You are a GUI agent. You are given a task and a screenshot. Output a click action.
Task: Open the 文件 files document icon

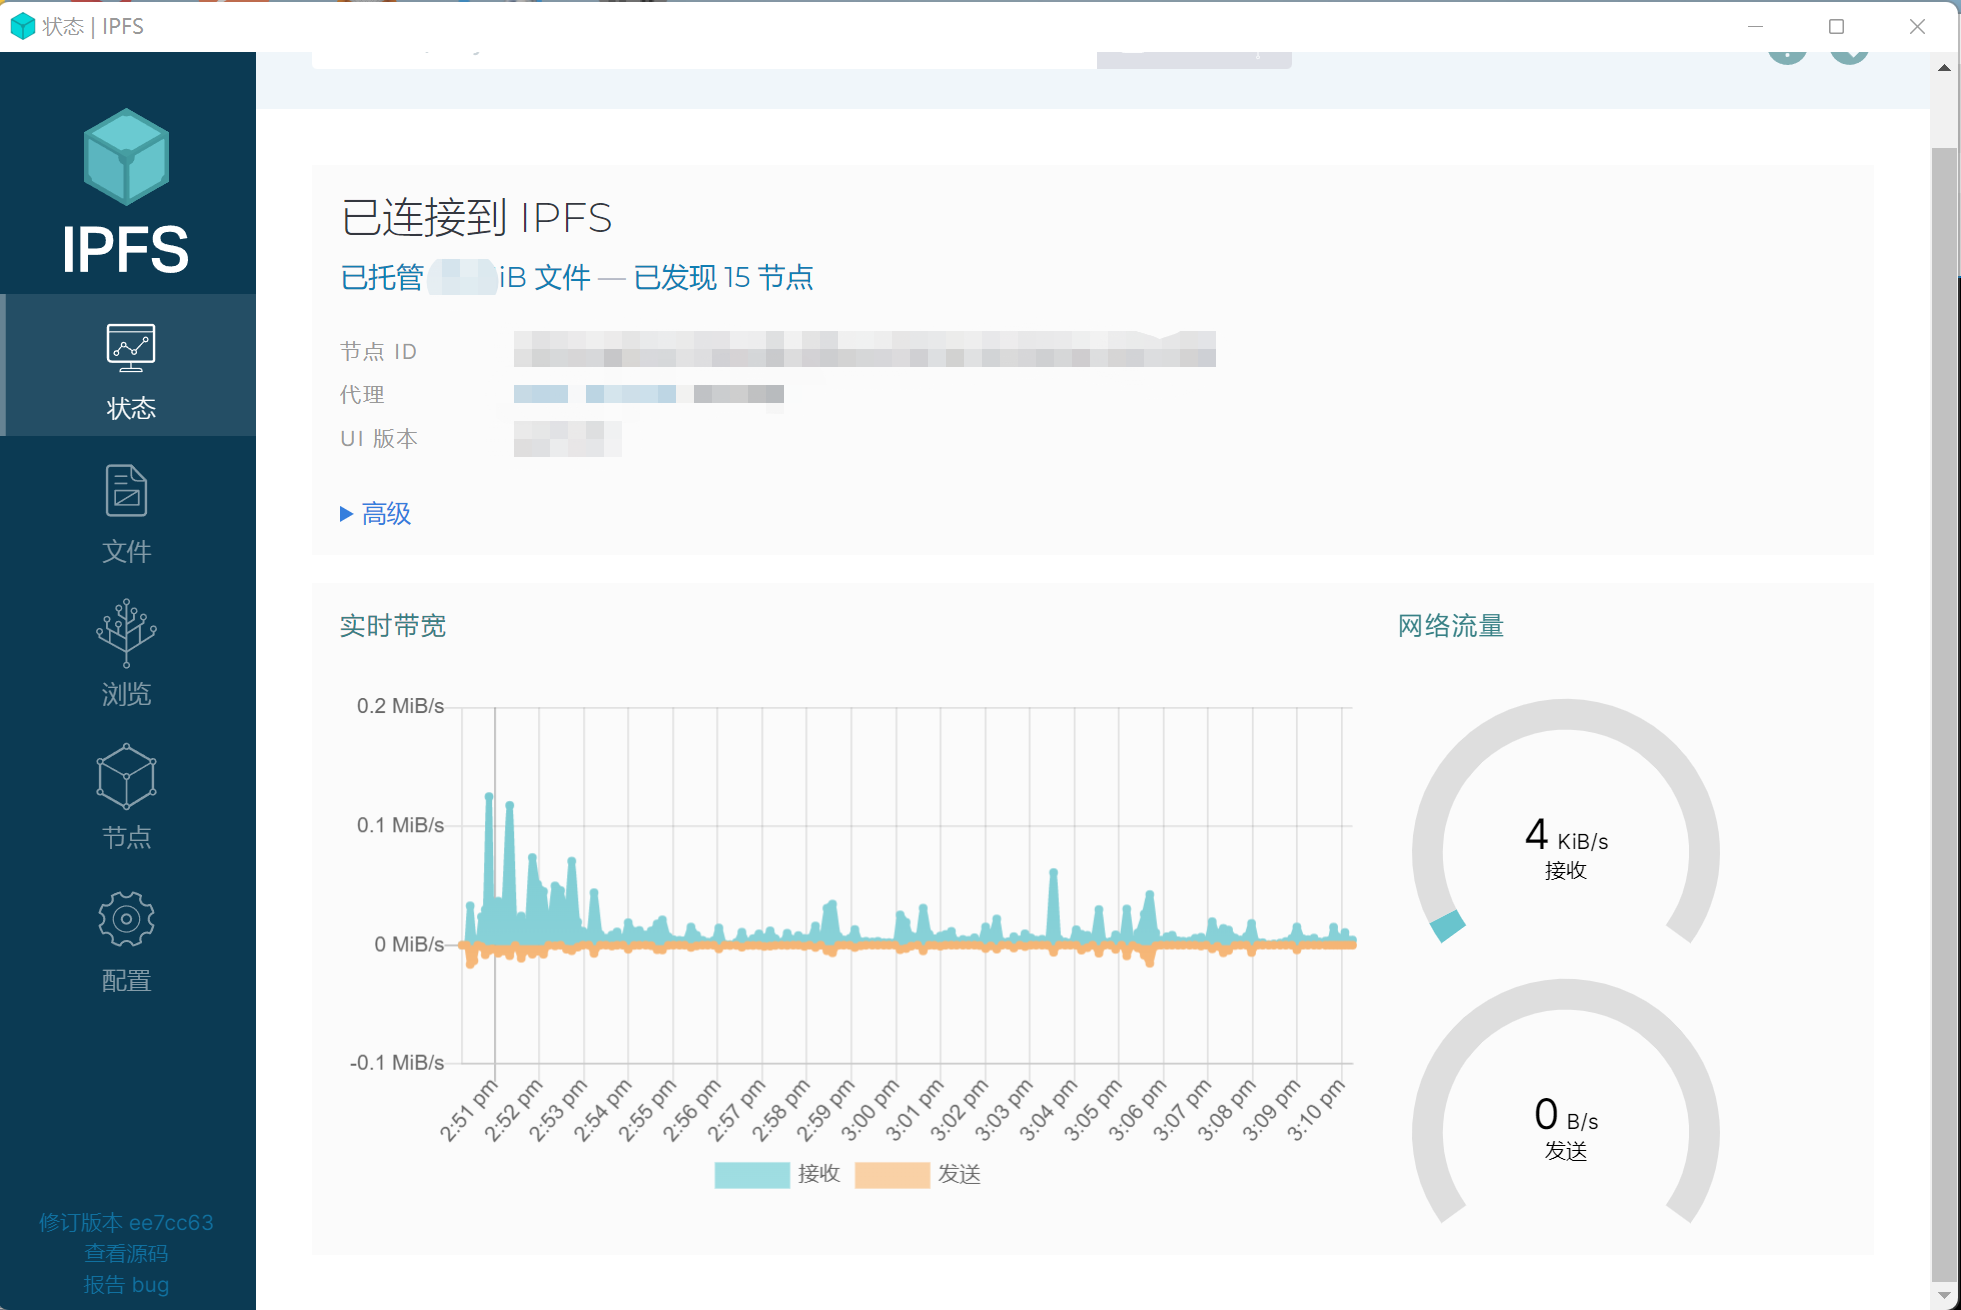click(126, 492)
